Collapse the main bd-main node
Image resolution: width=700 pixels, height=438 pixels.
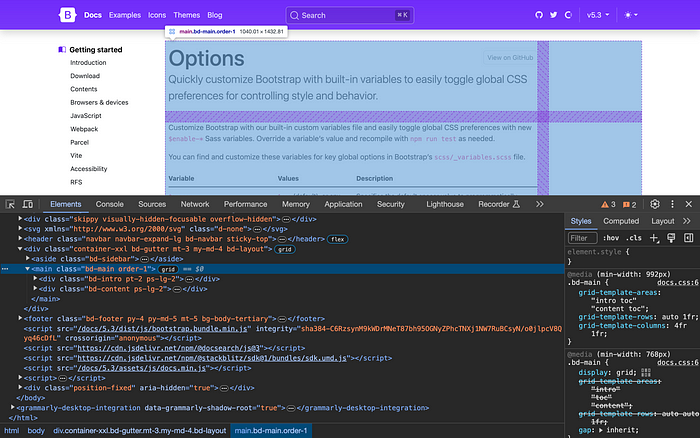(x=28, y=269)
